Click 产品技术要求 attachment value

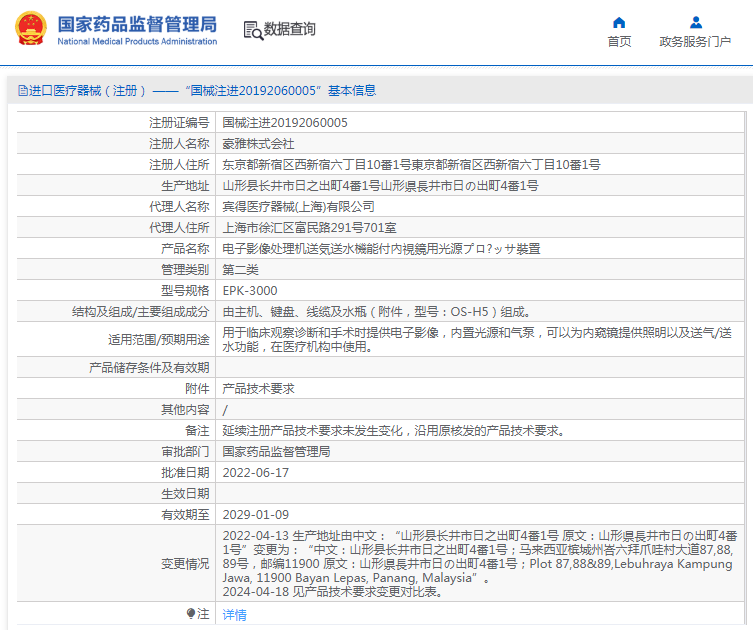258,389
